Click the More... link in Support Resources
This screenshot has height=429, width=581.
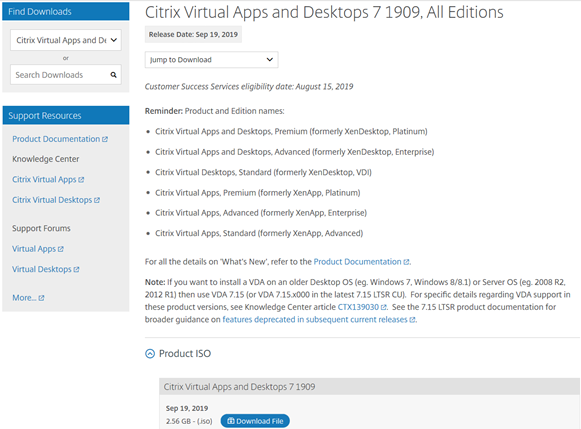pos(28,298)
